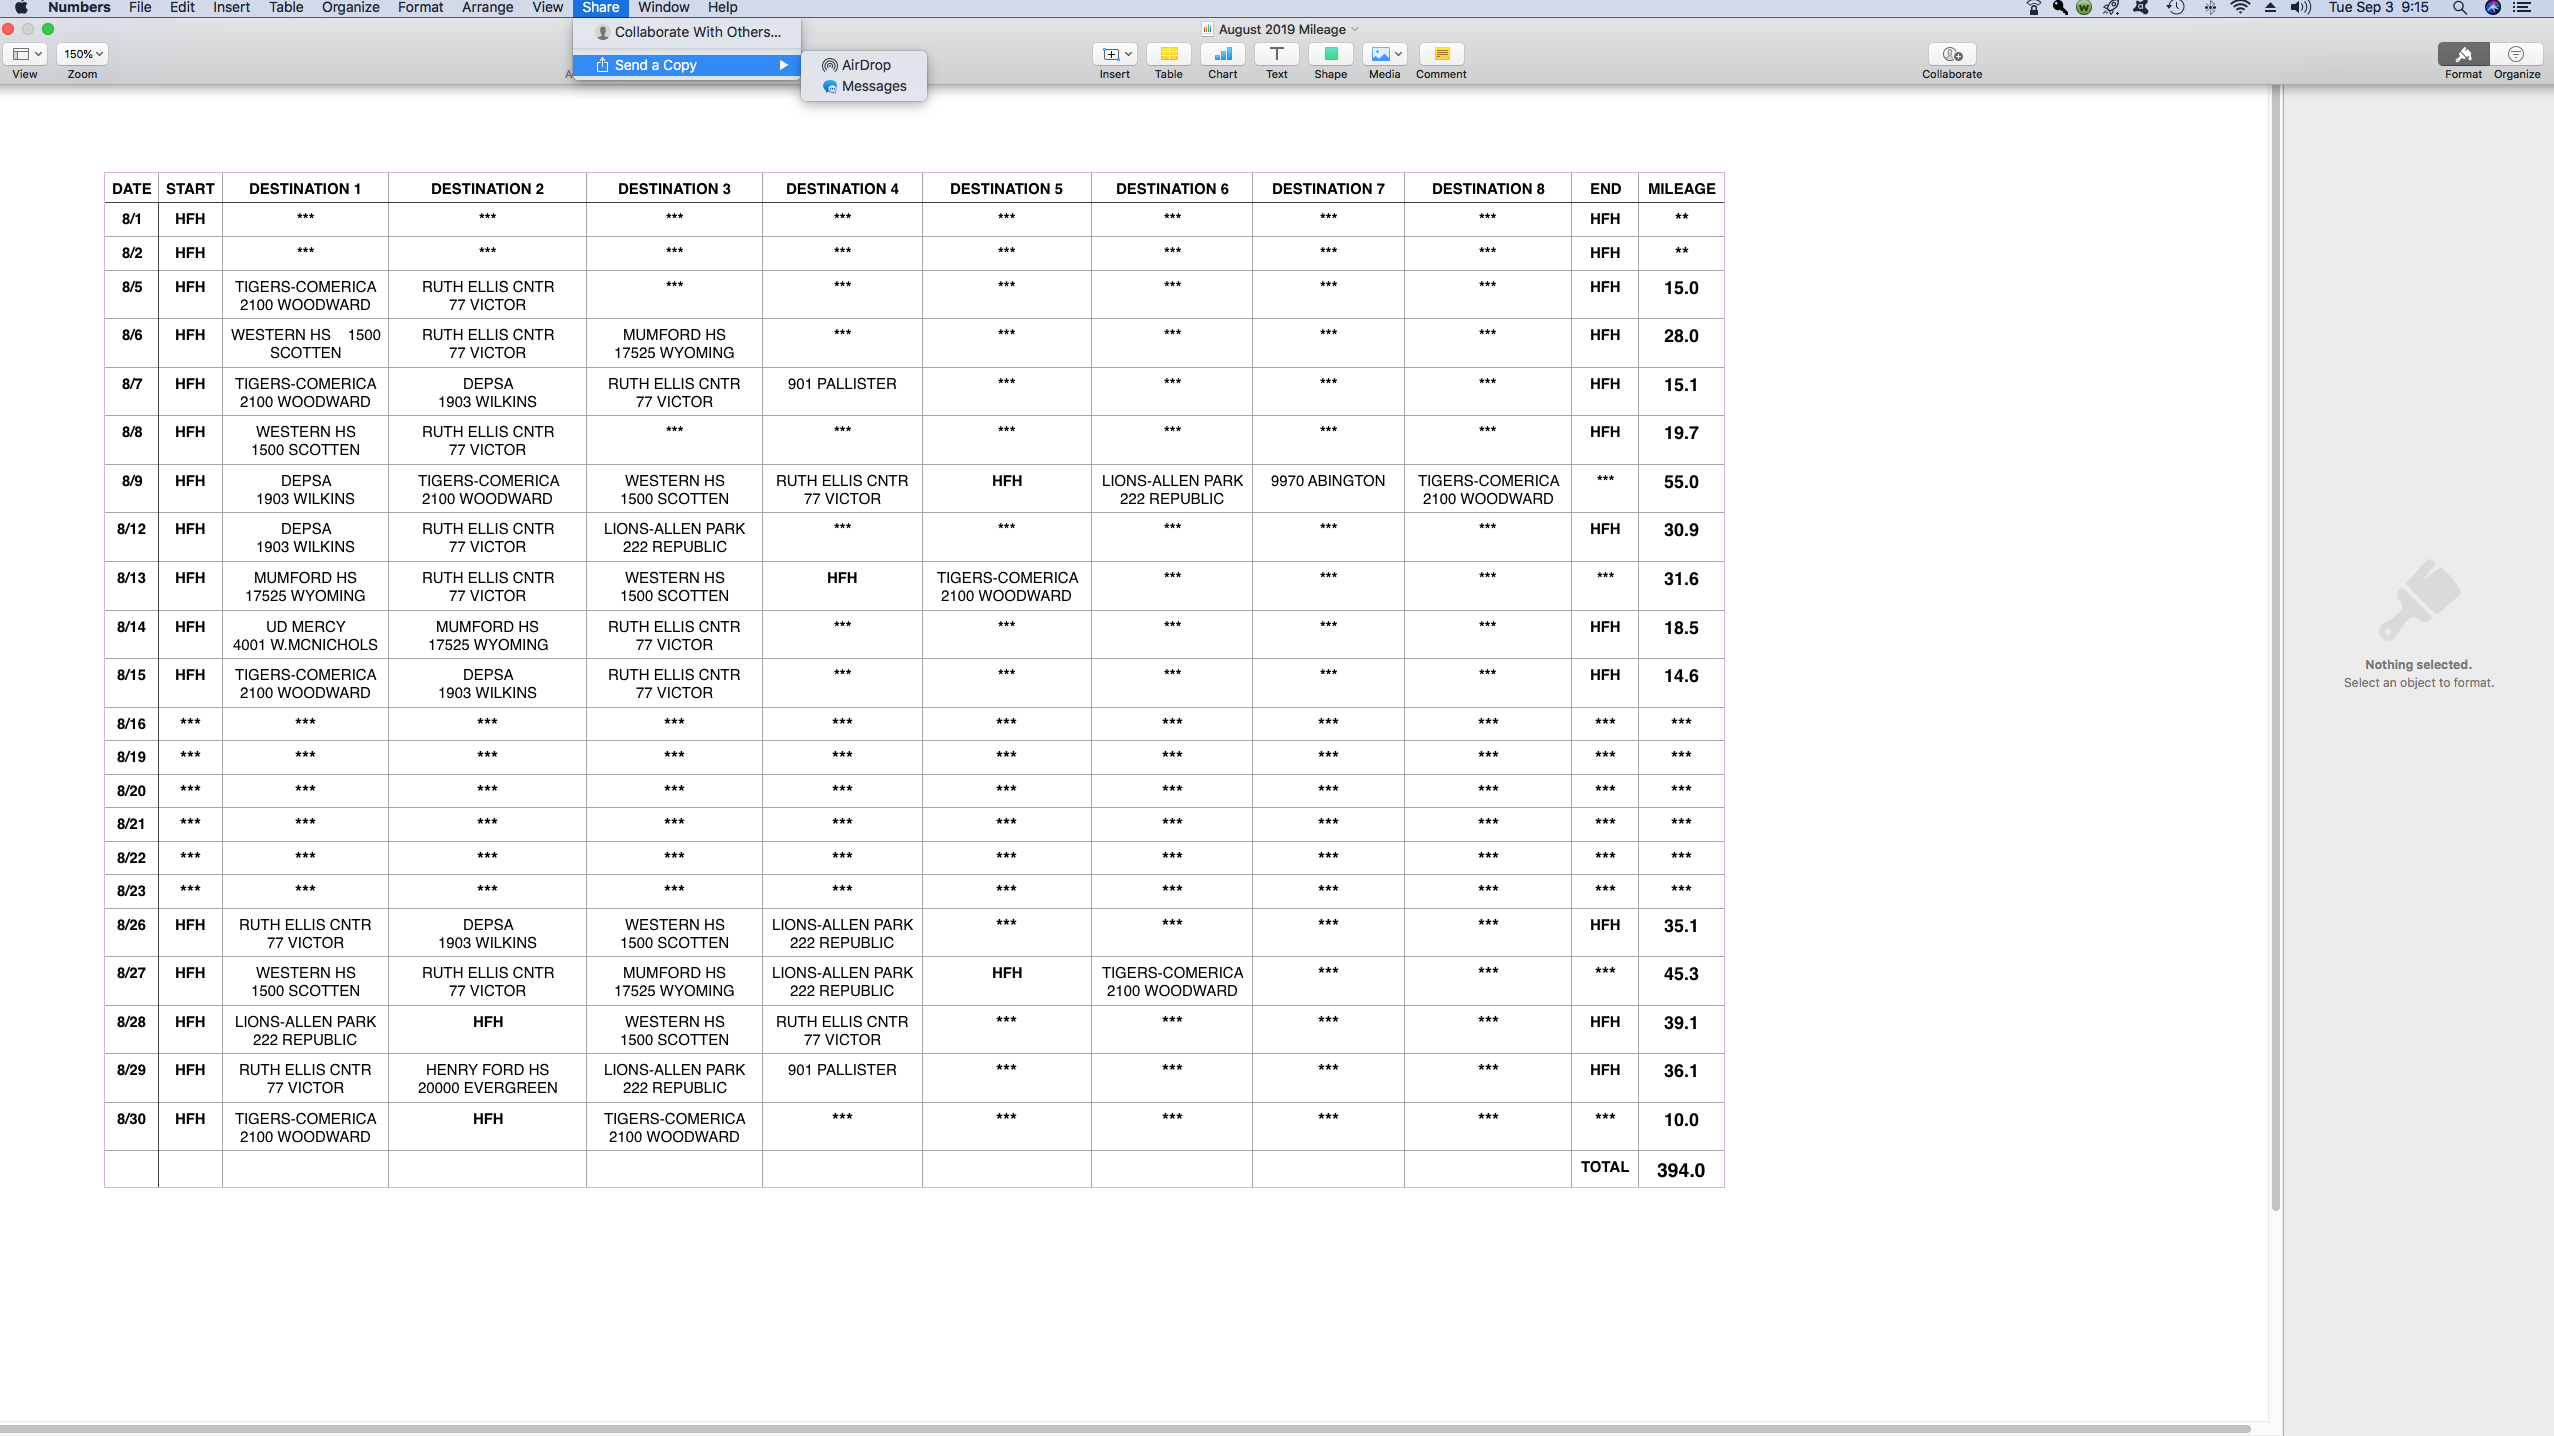Toggle the Organize sidebar panel
2554x1436 pixels.
(x=2516, y=55)
